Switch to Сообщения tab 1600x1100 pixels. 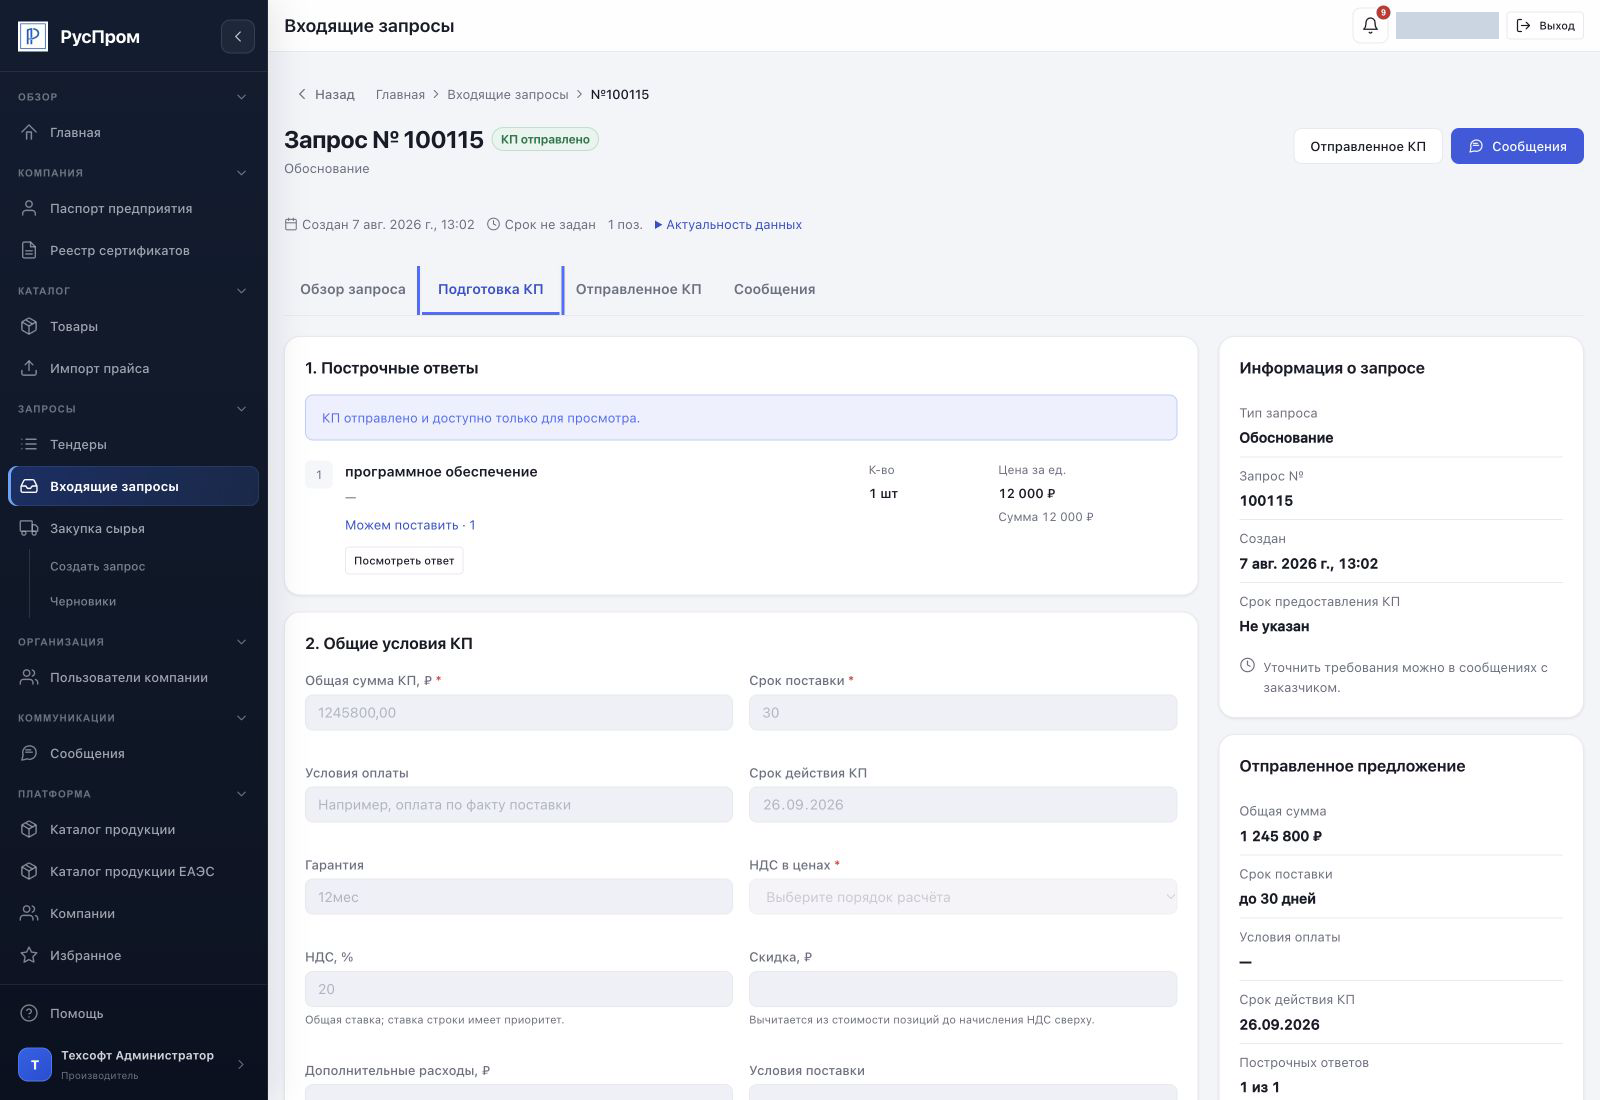tap(775, 289)
